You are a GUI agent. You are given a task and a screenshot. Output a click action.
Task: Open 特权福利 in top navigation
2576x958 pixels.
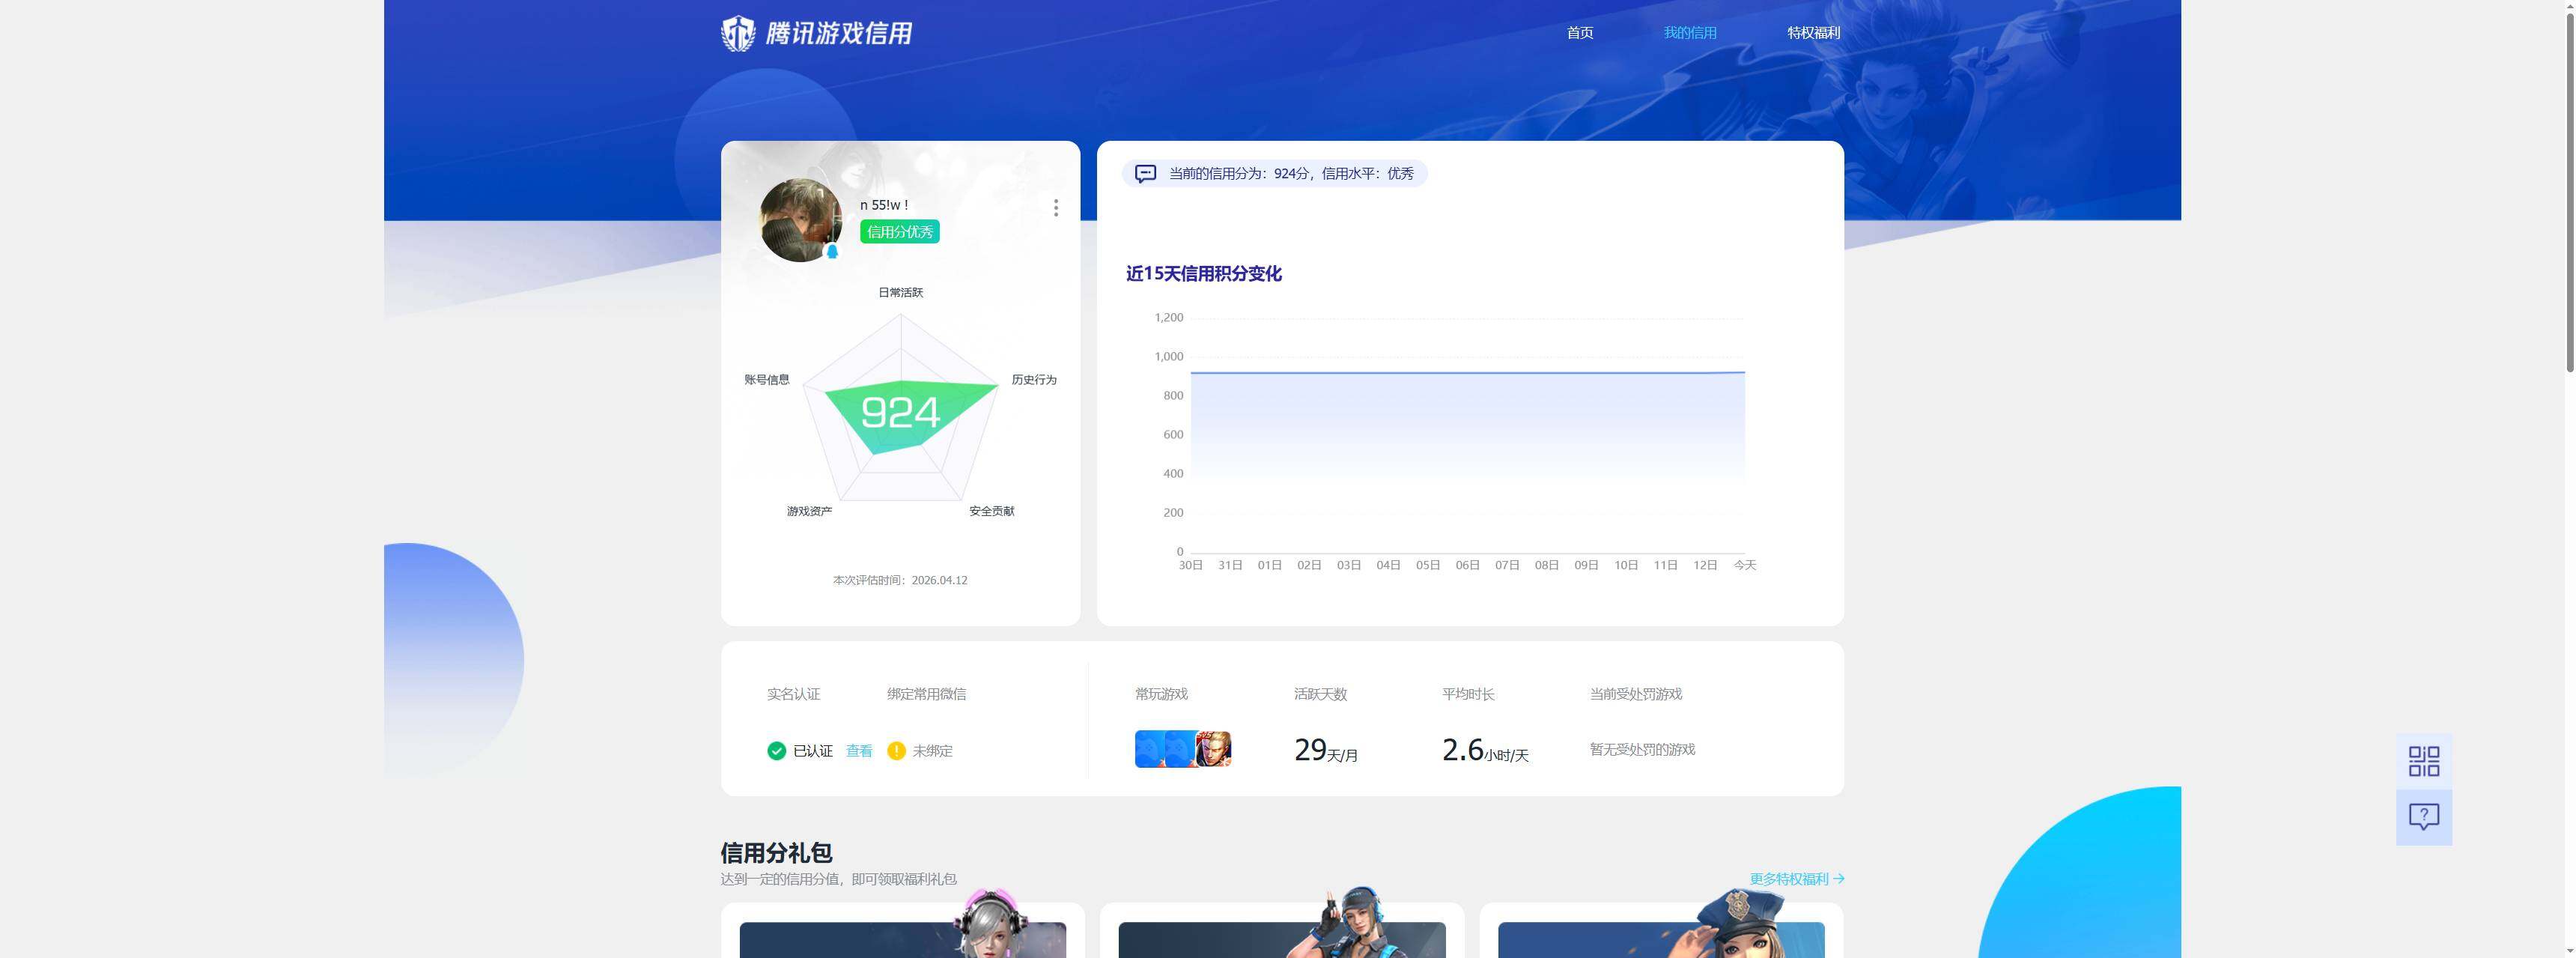(1813, 33)
